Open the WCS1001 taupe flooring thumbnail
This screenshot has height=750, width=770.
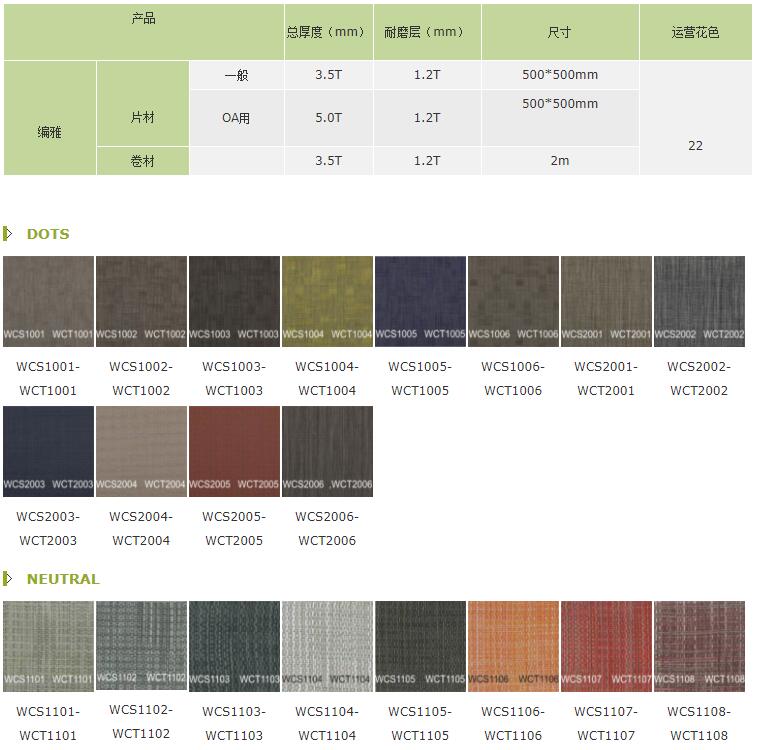[x=48, y=301]
